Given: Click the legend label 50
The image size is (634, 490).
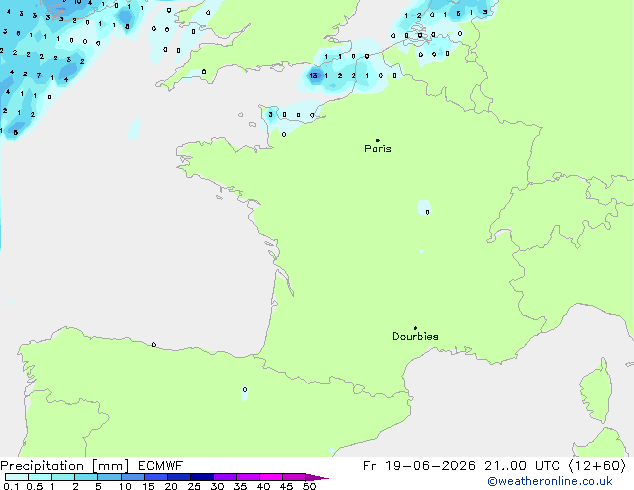Looking at the screenshot, I should coord(309,486).
